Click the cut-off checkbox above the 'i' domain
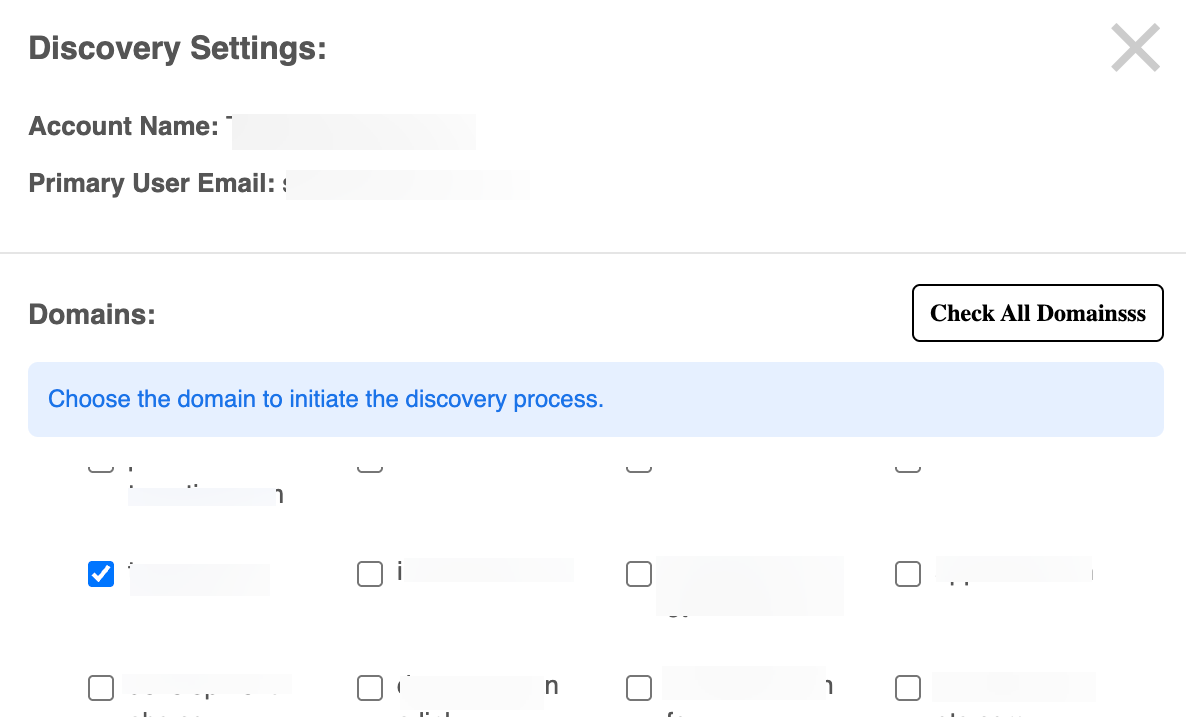The width and height of the screenshot is (1186, 728). point(370,467)
